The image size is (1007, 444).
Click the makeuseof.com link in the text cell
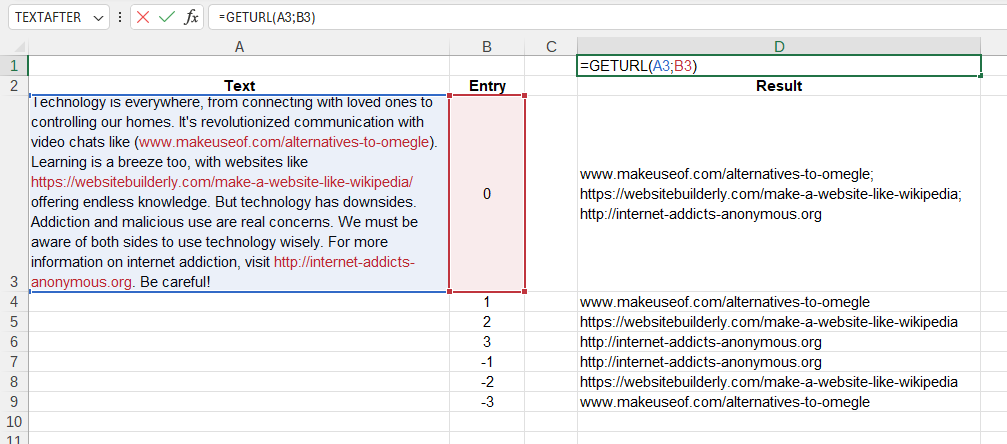284,142
